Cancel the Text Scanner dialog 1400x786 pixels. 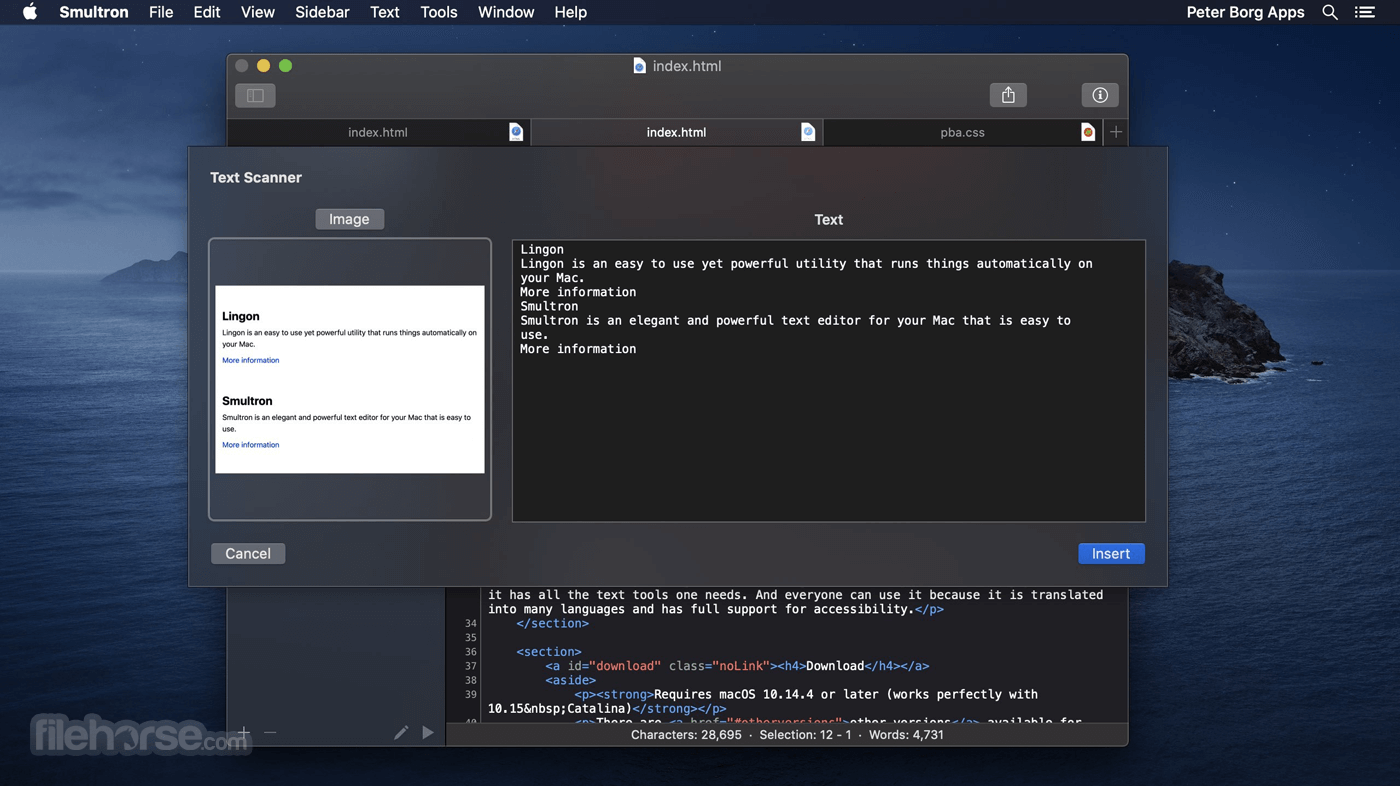point(248,553)
